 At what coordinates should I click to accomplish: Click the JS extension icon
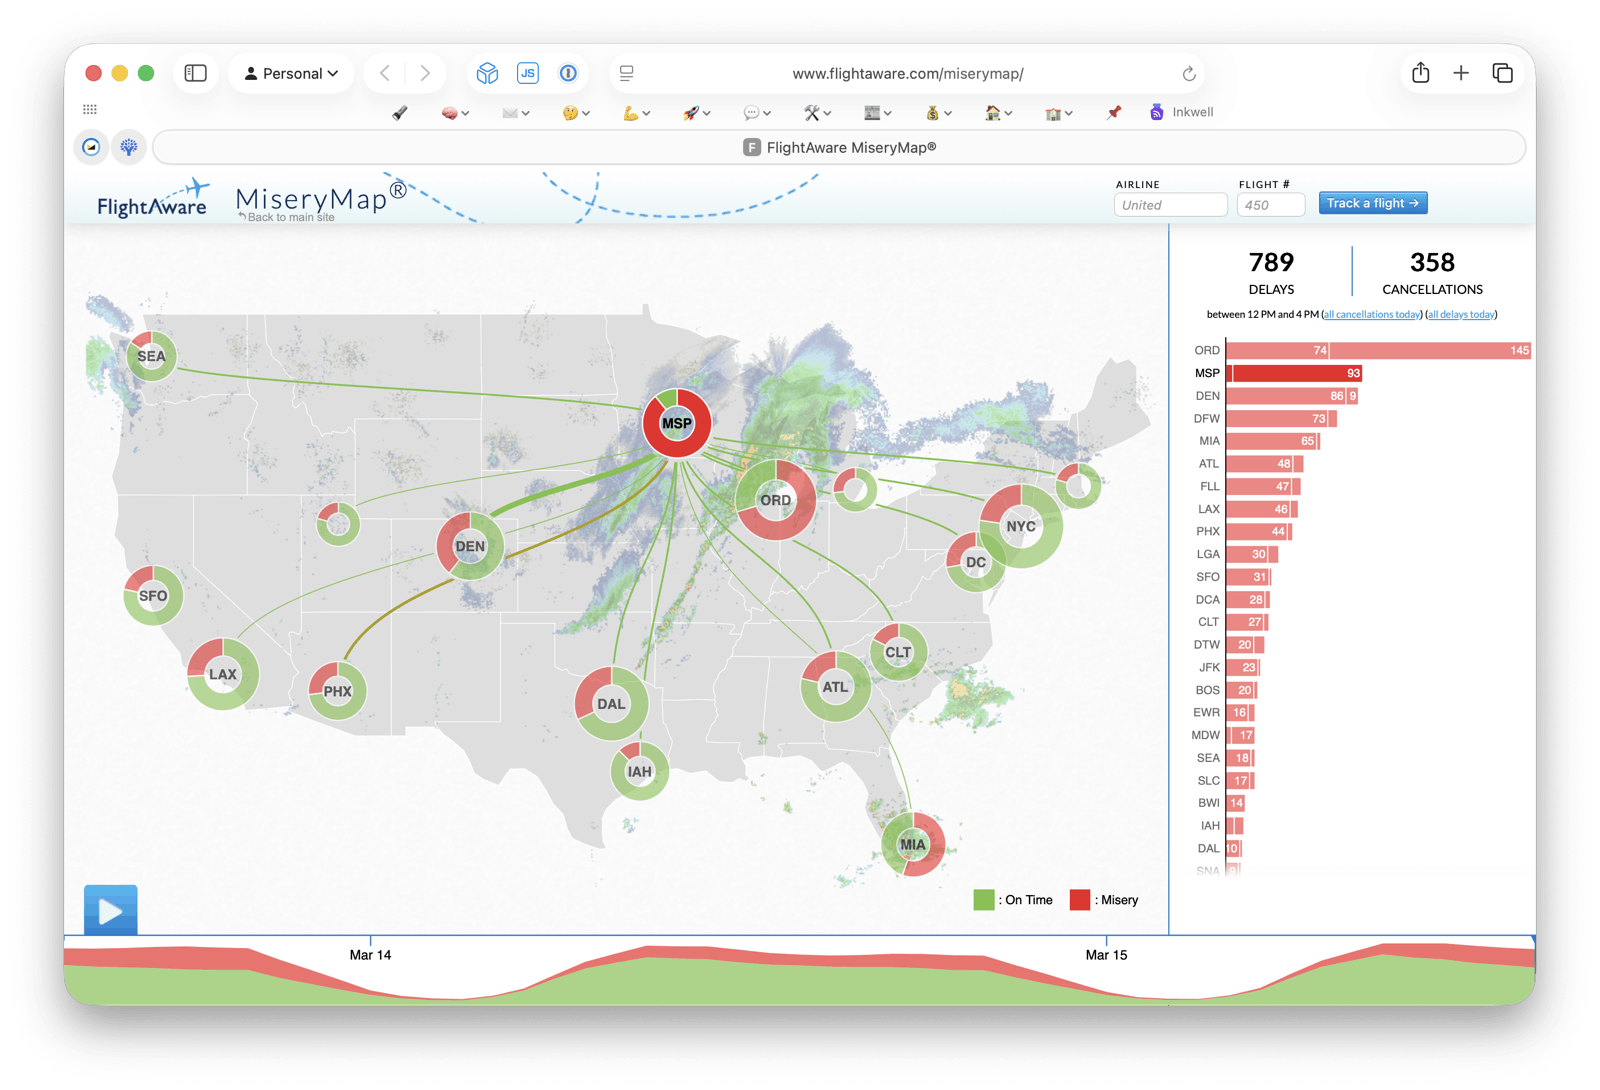(x=528, y=73)
